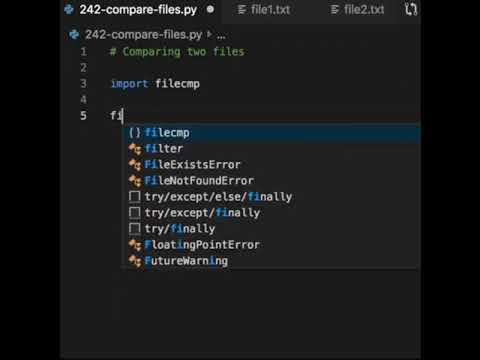Choose the FloatingPointError suggestion
This screenshot has height=360, width=480.
click(271, 245)
